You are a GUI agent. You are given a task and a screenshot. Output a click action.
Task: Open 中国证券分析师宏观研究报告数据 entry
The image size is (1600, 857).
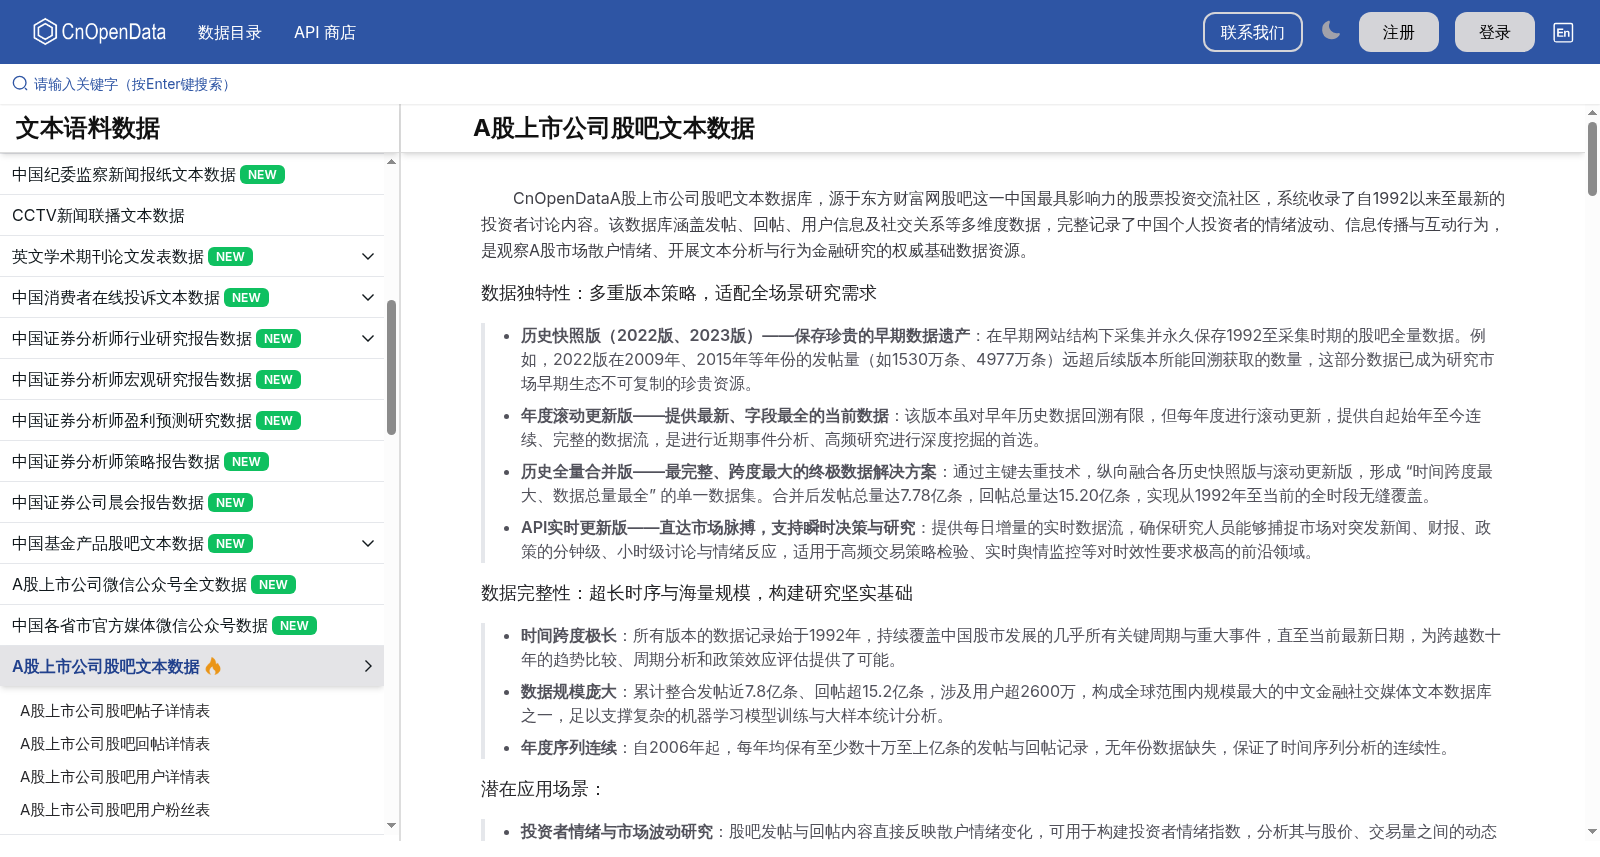click(x=192, y=379)
